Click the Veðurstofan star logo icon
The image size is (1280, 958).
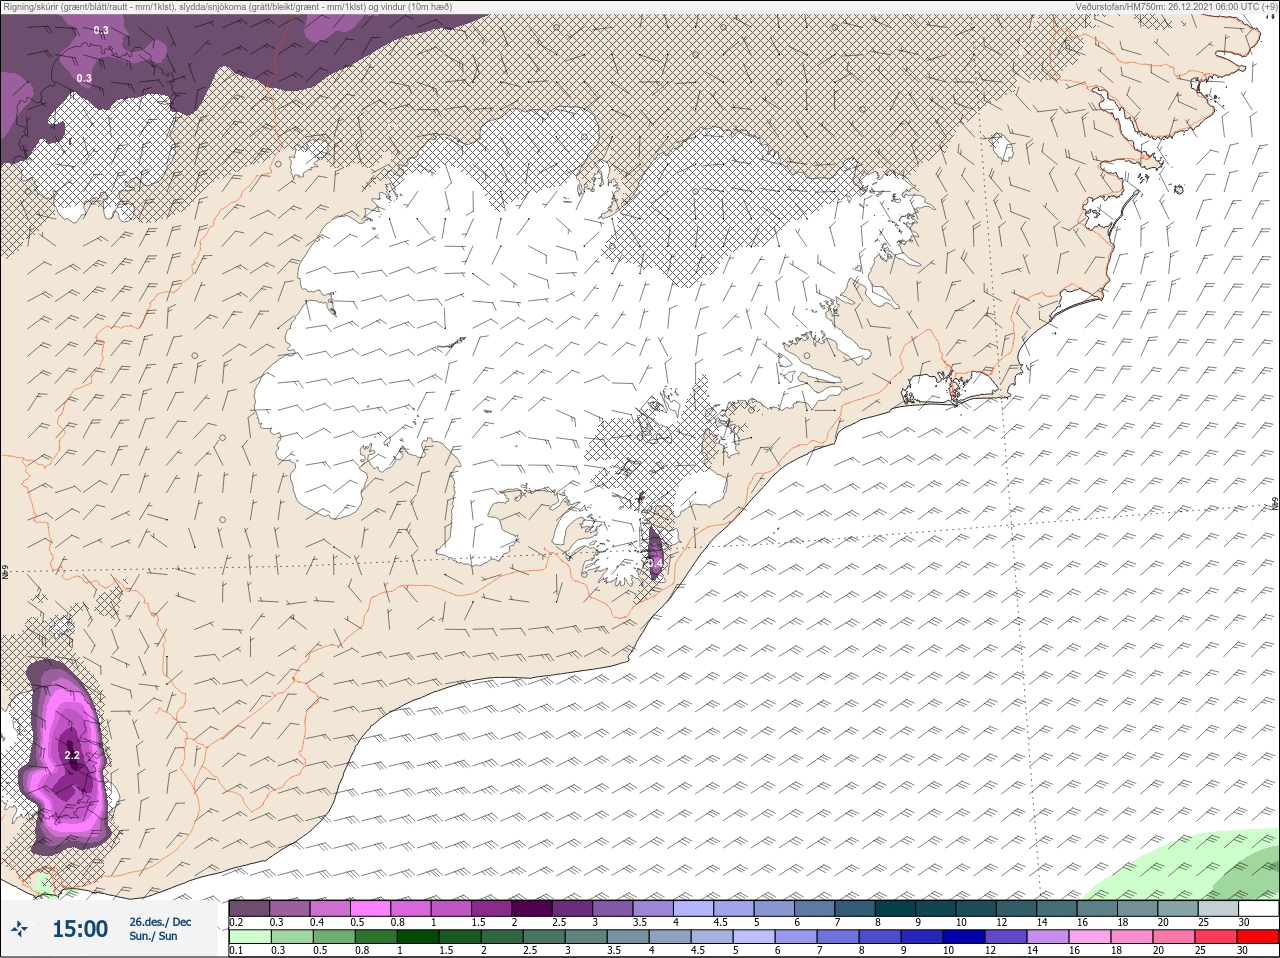[19, 930]
